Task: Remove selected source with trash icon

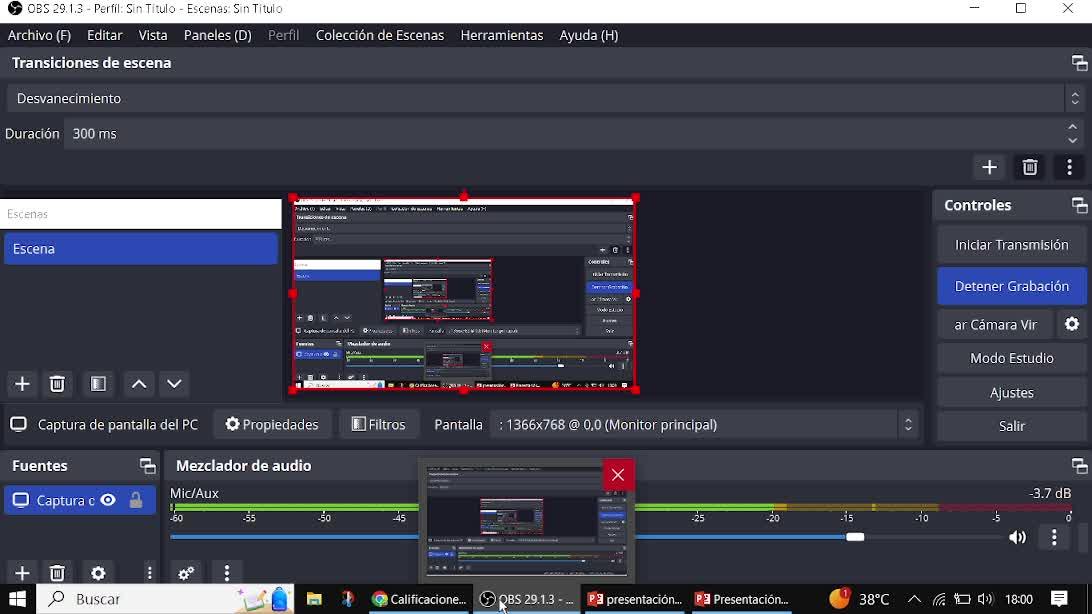Action: pyautogui.click(x=57, y=573)
